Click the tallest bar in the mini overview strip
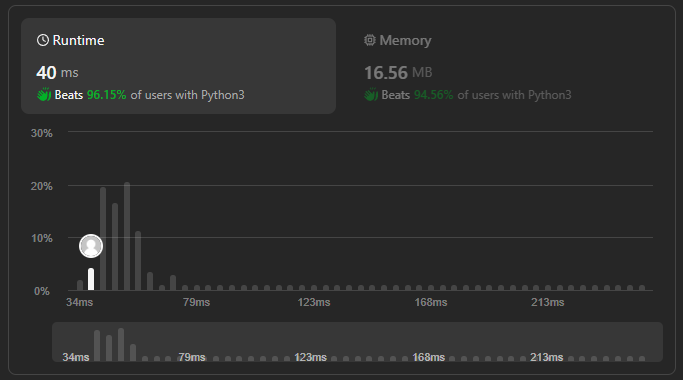The image size is (683, 380). click(121, 345)
